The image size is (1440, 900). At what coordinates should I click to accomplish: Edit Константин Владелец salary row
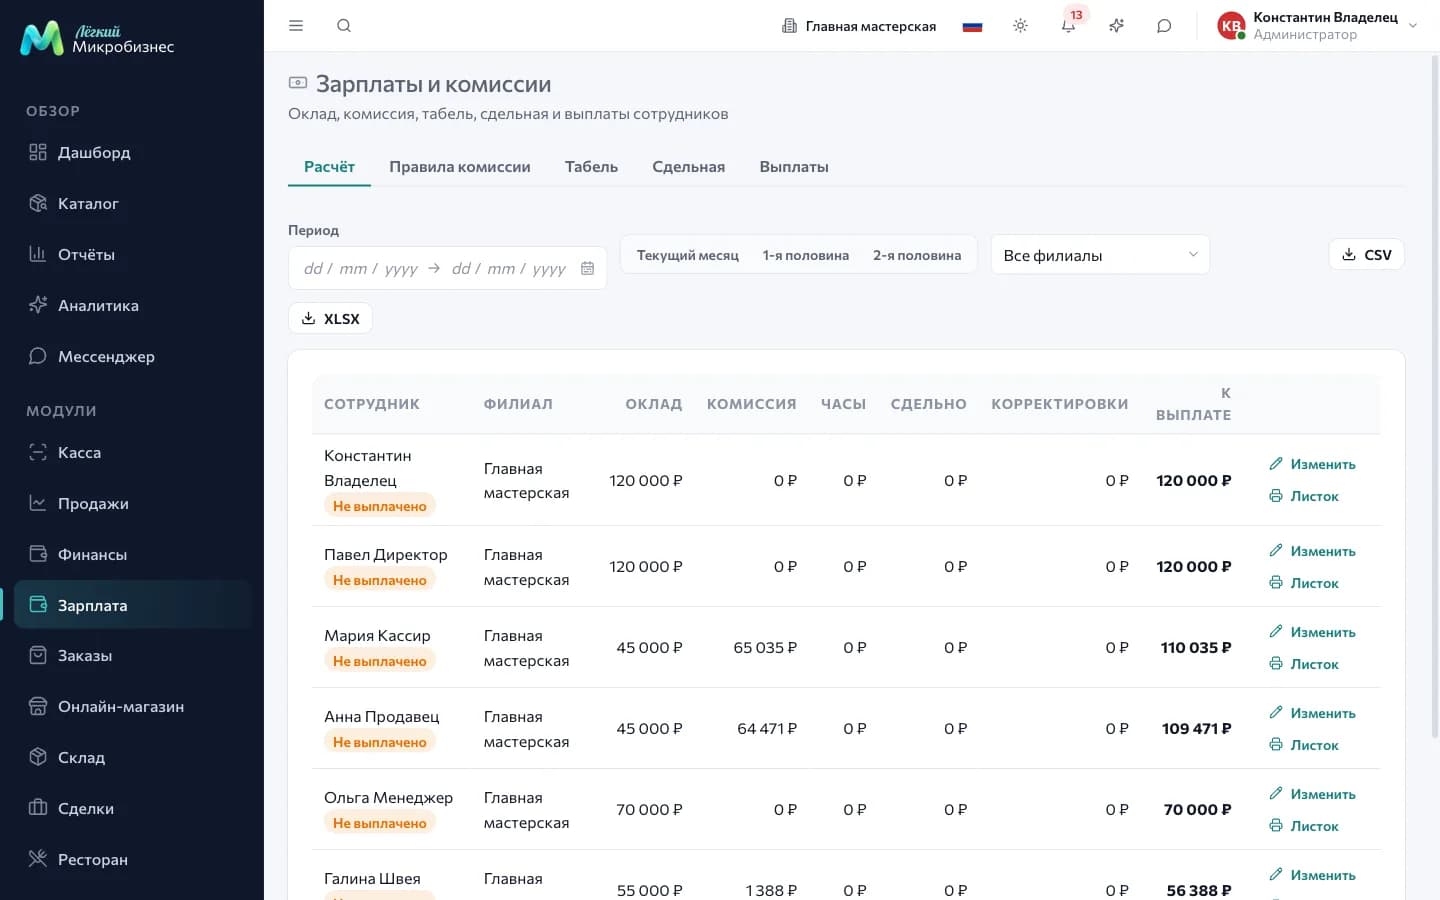point(1312,464)
